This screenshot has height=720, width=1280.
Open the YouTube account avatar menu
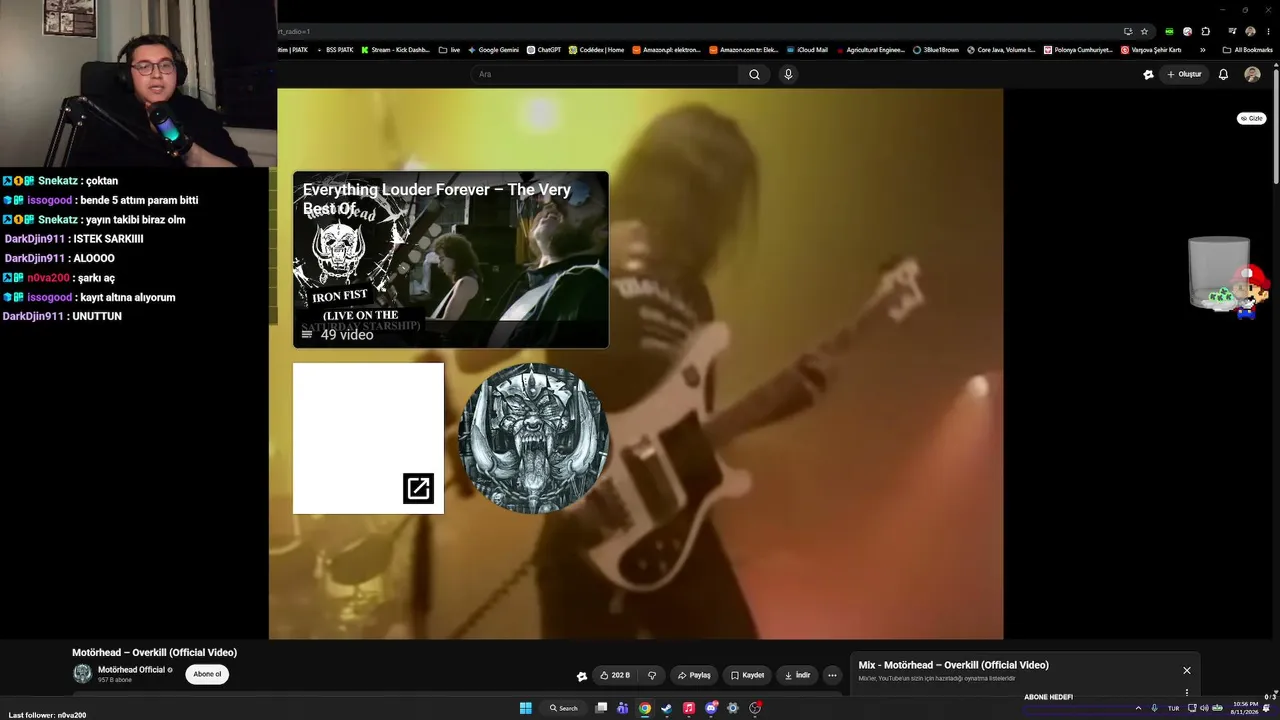tap(1252, 74)
